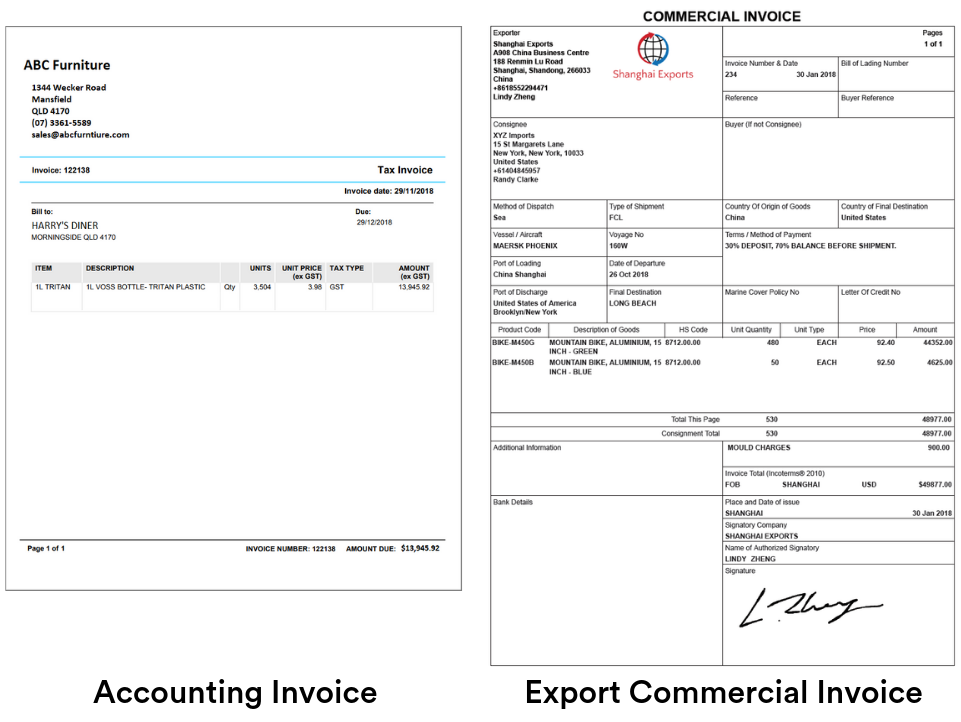Click the email "sales@abcfurntiure.com"
The height and width of the screenshot is (722, 961).
point(80,135)
